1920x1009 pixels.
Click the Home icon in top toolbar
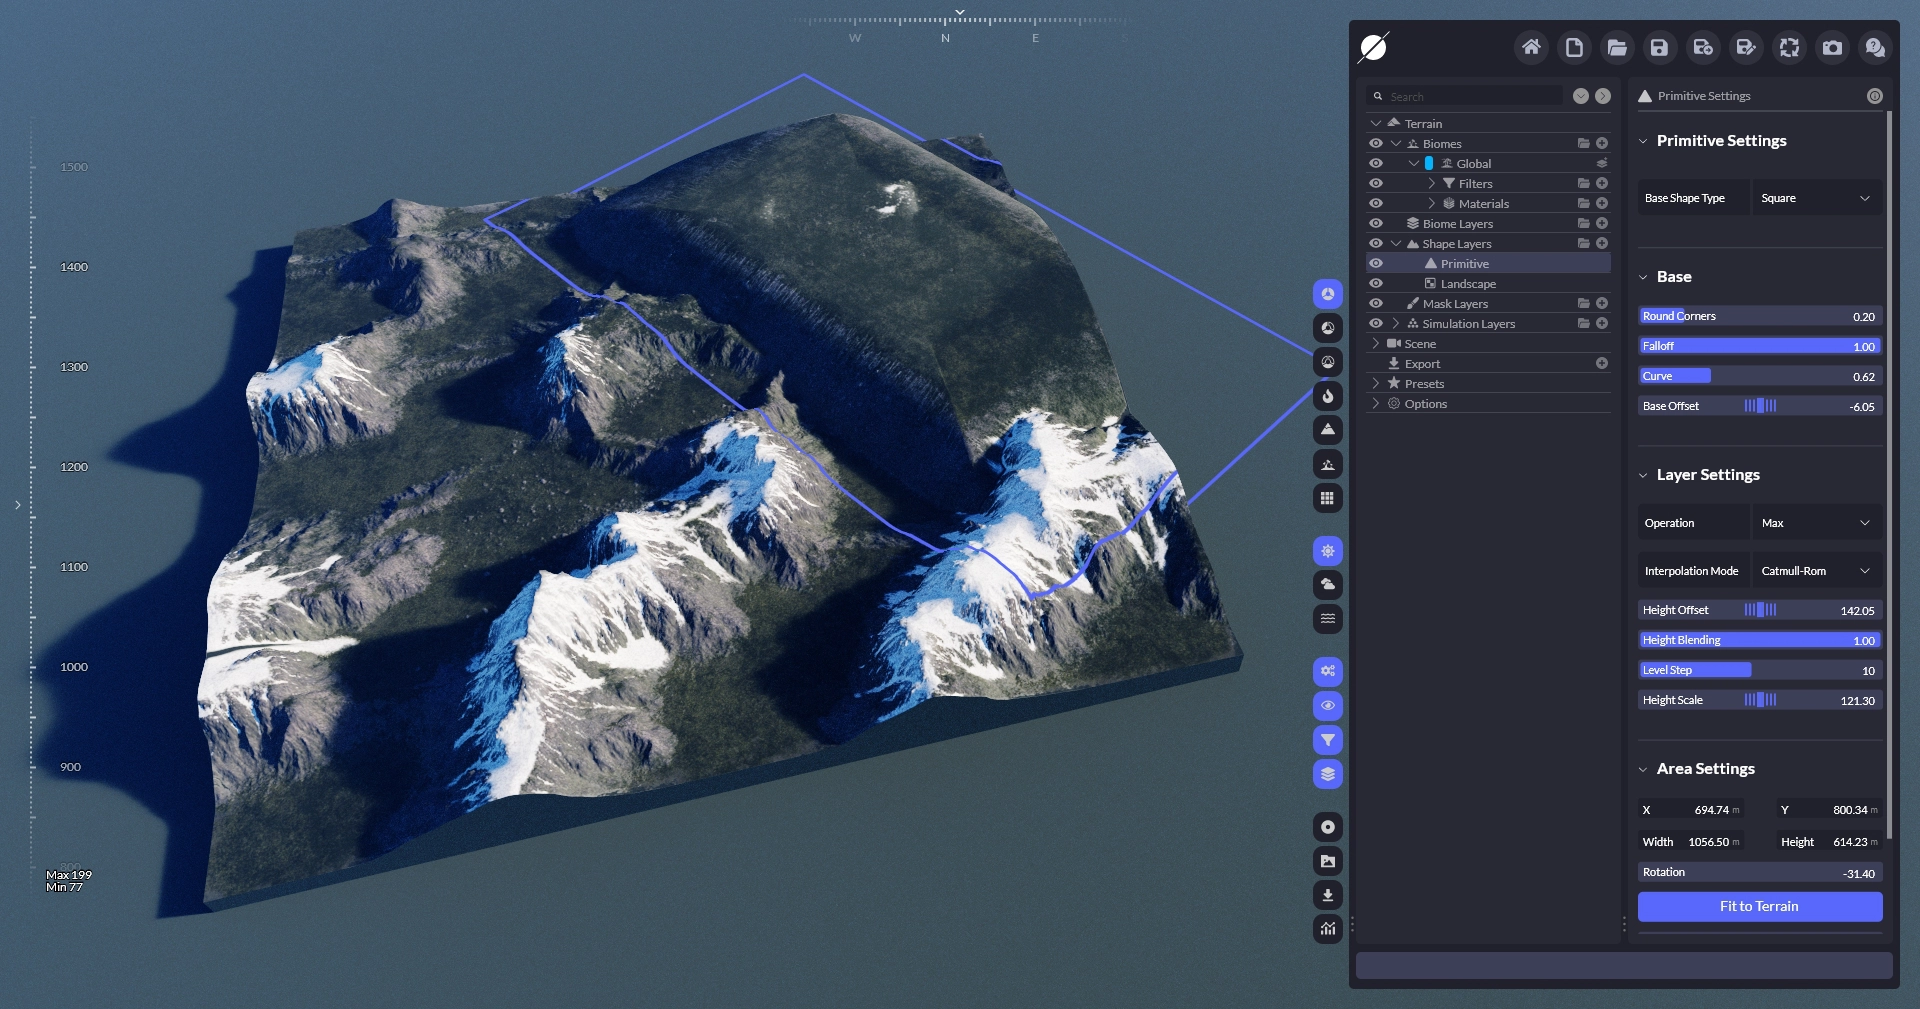[x=1531, y=47]
